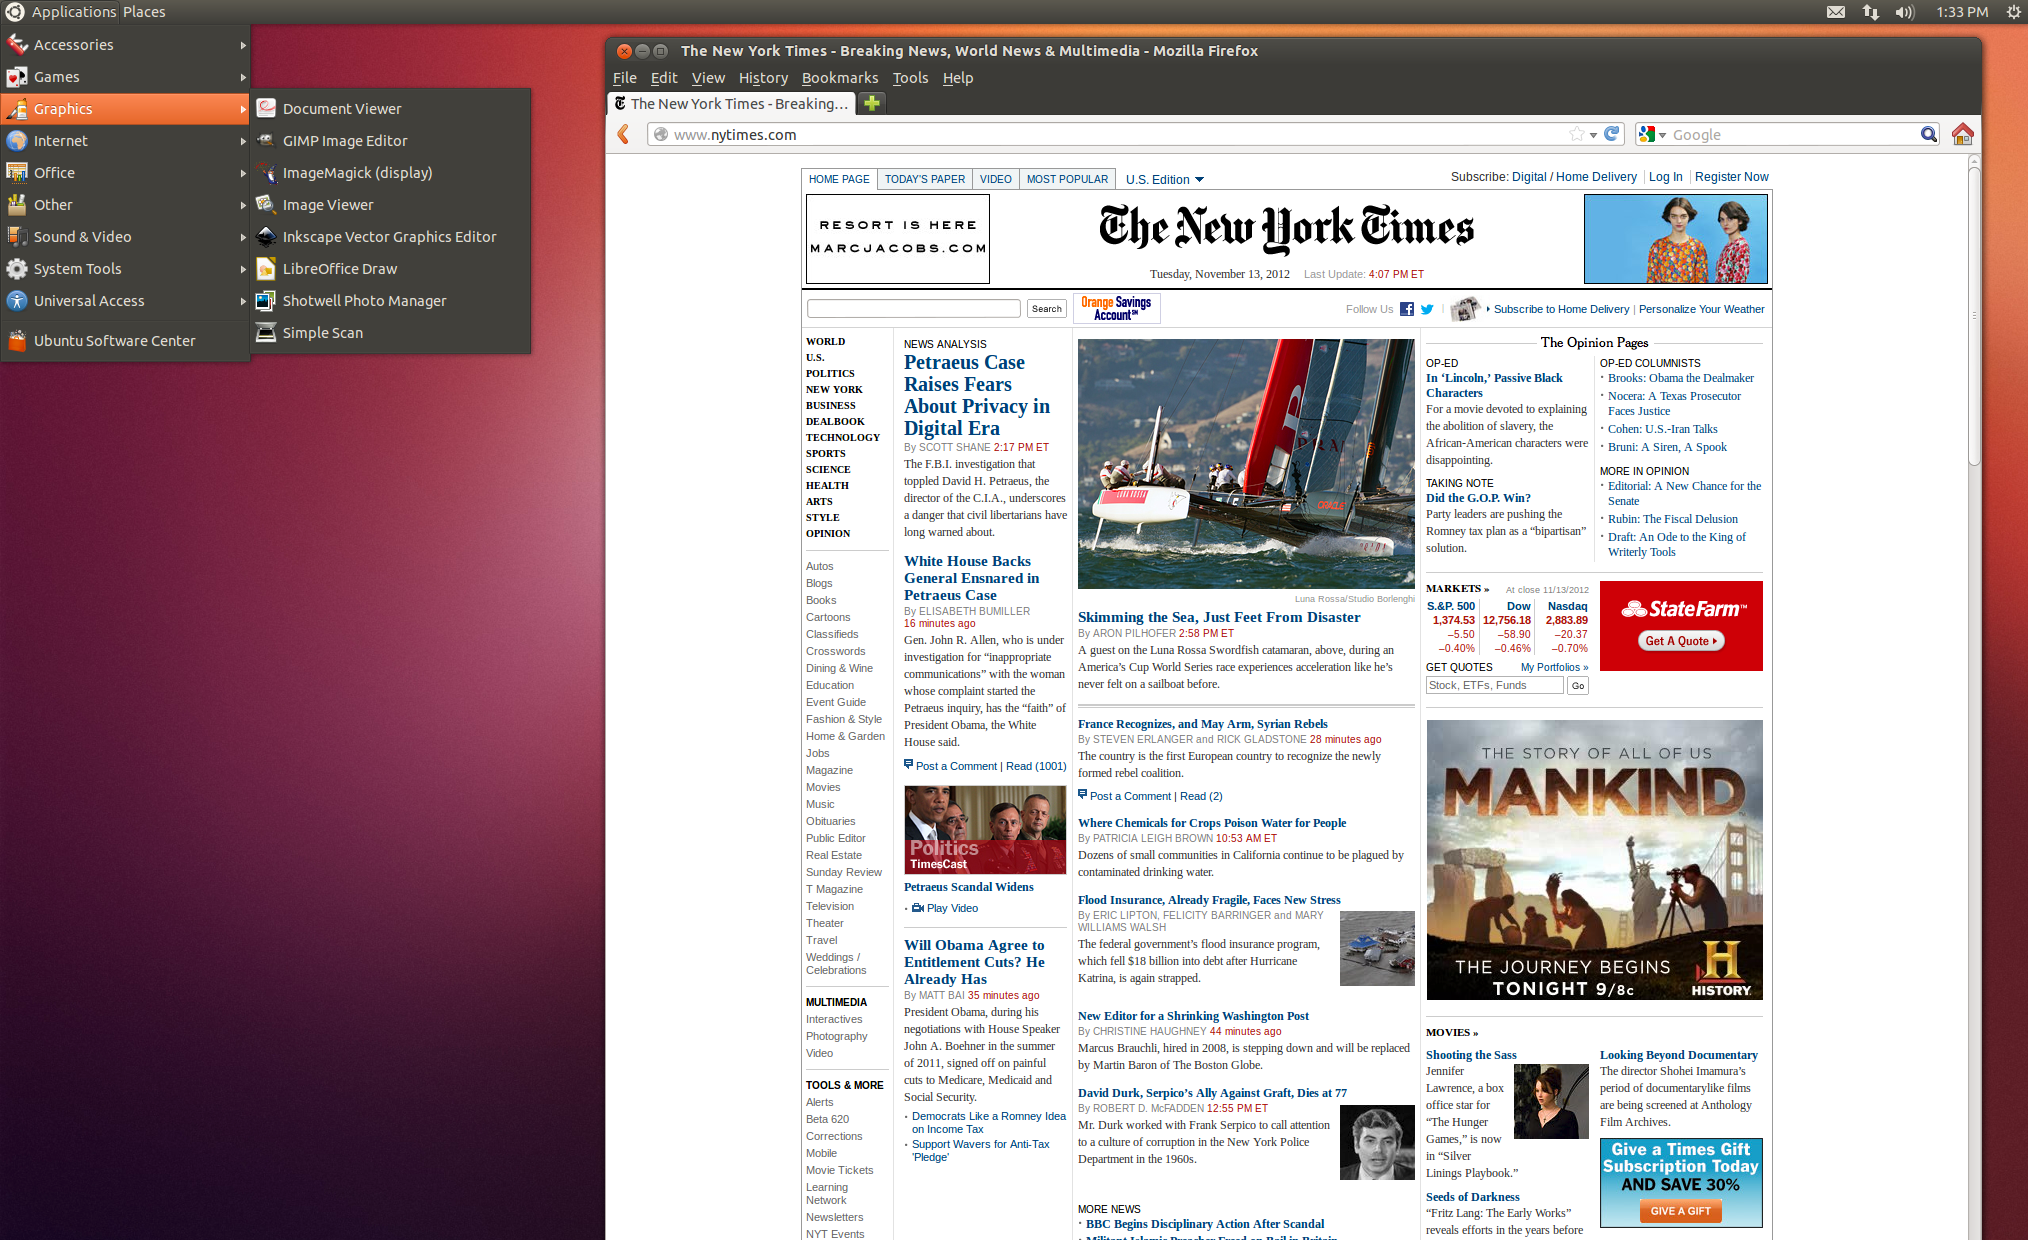Click GIVE A GIFT button
The width and height of the screenshot is (2028, 1240).
[1680, 1211]
